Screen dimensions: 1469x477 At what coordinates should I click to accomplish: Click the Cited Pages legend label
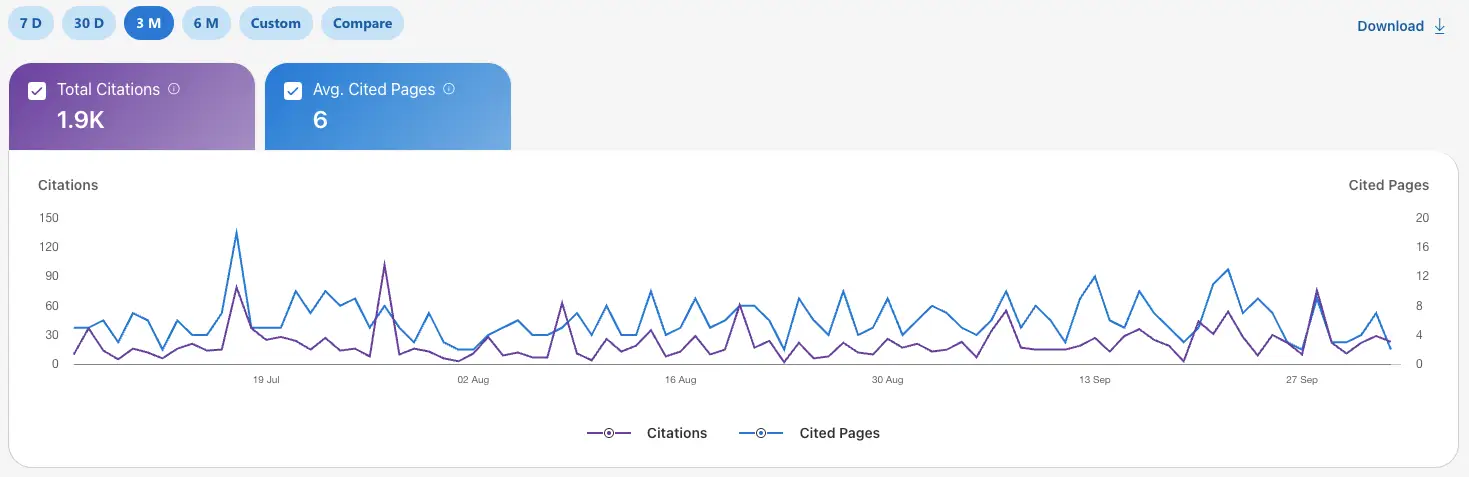point(840,433)
